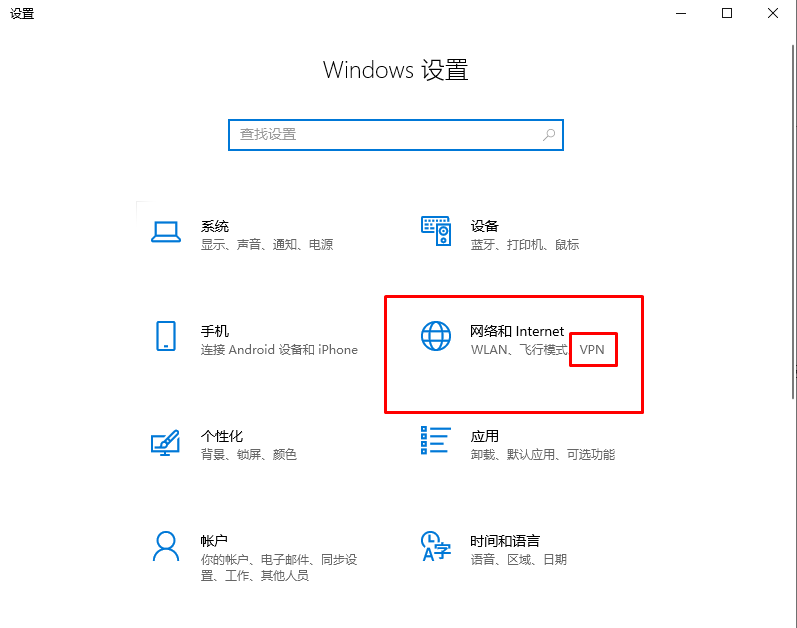Open 帐户 category label
This screenshot has width=797, height=628.
214,541
